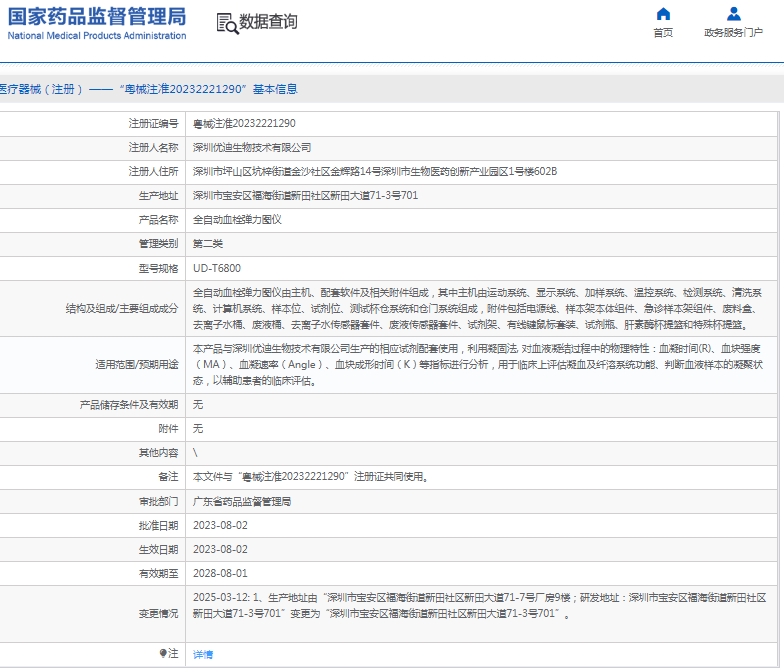The image size is (784, 672).
Task: Click the 批准日期 value 2023-08-02
Action: pos(220,525)
